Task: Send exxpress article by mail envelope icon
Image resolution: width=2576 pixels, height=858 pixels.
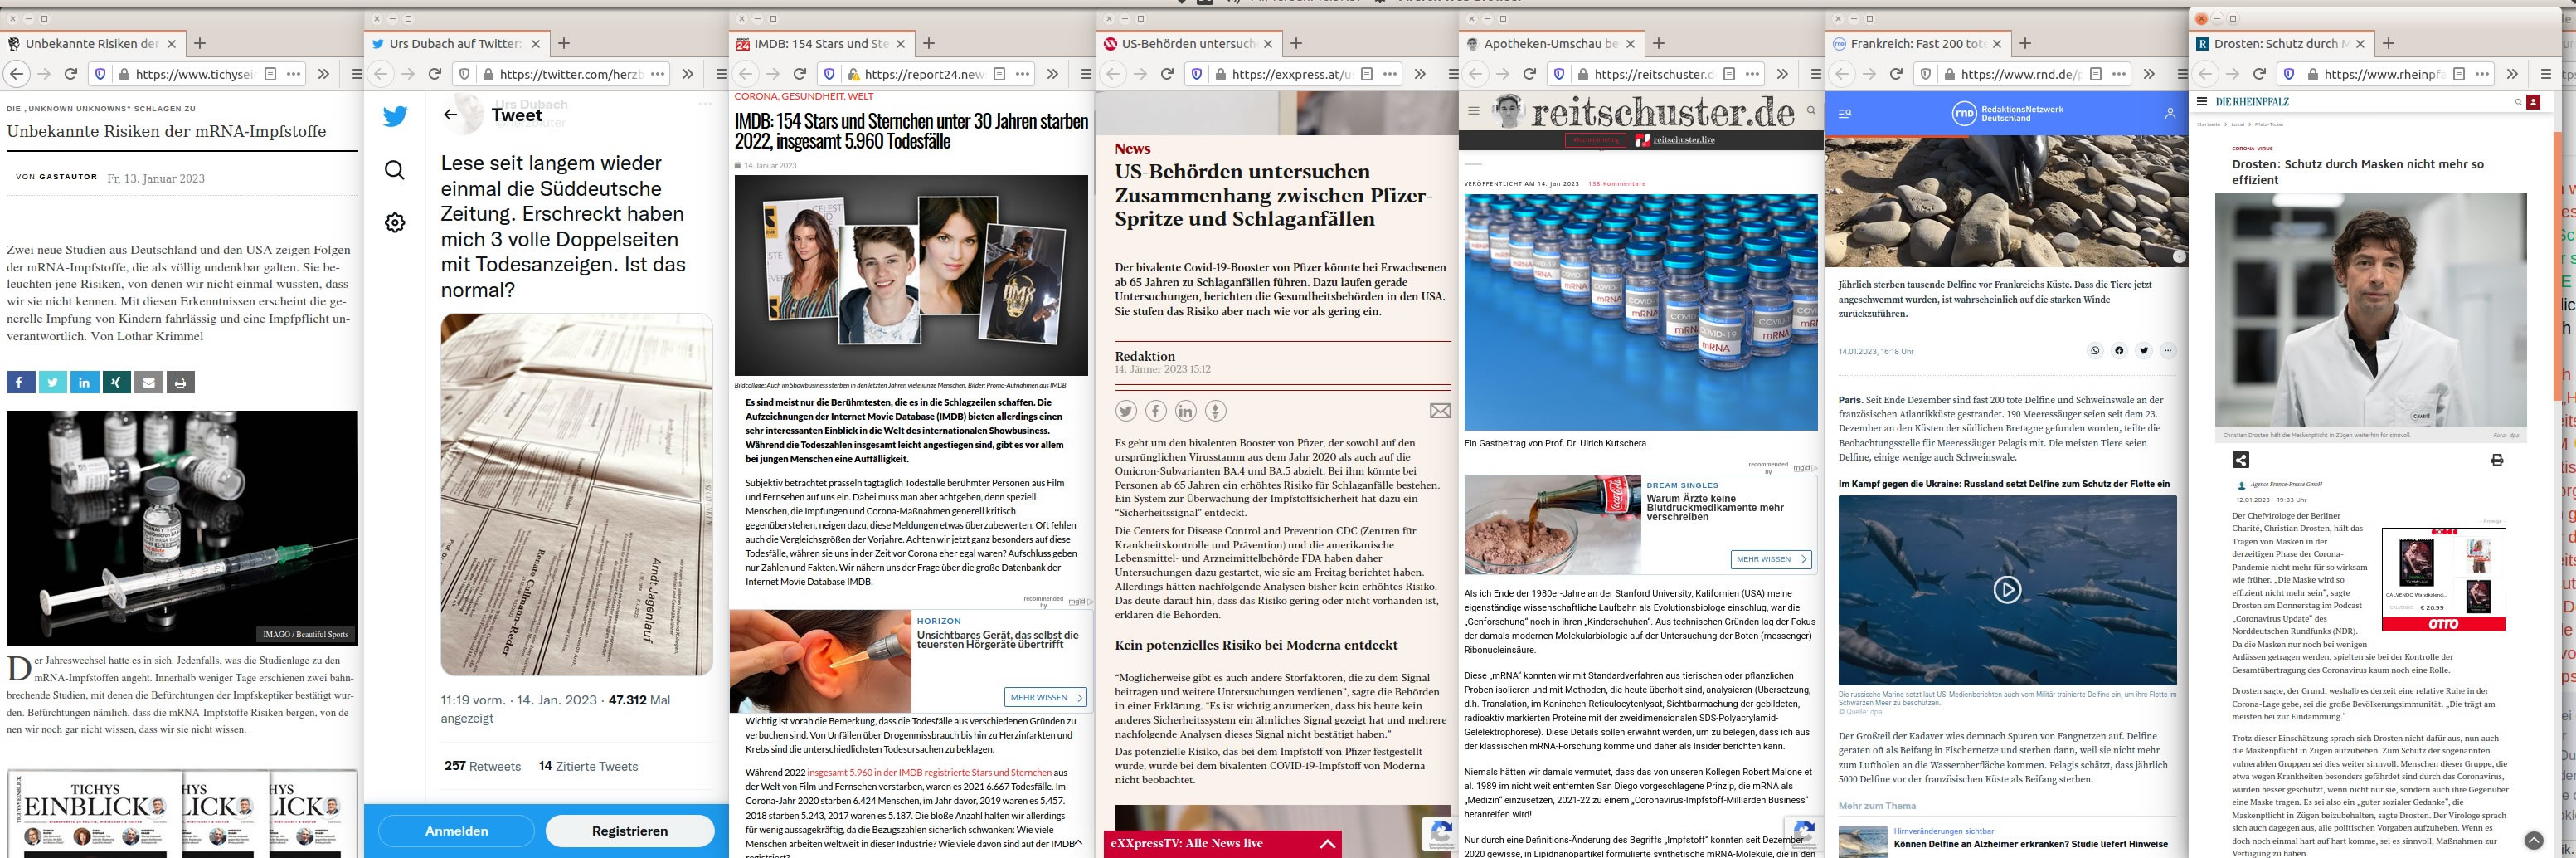Action: click(1440, 411)
